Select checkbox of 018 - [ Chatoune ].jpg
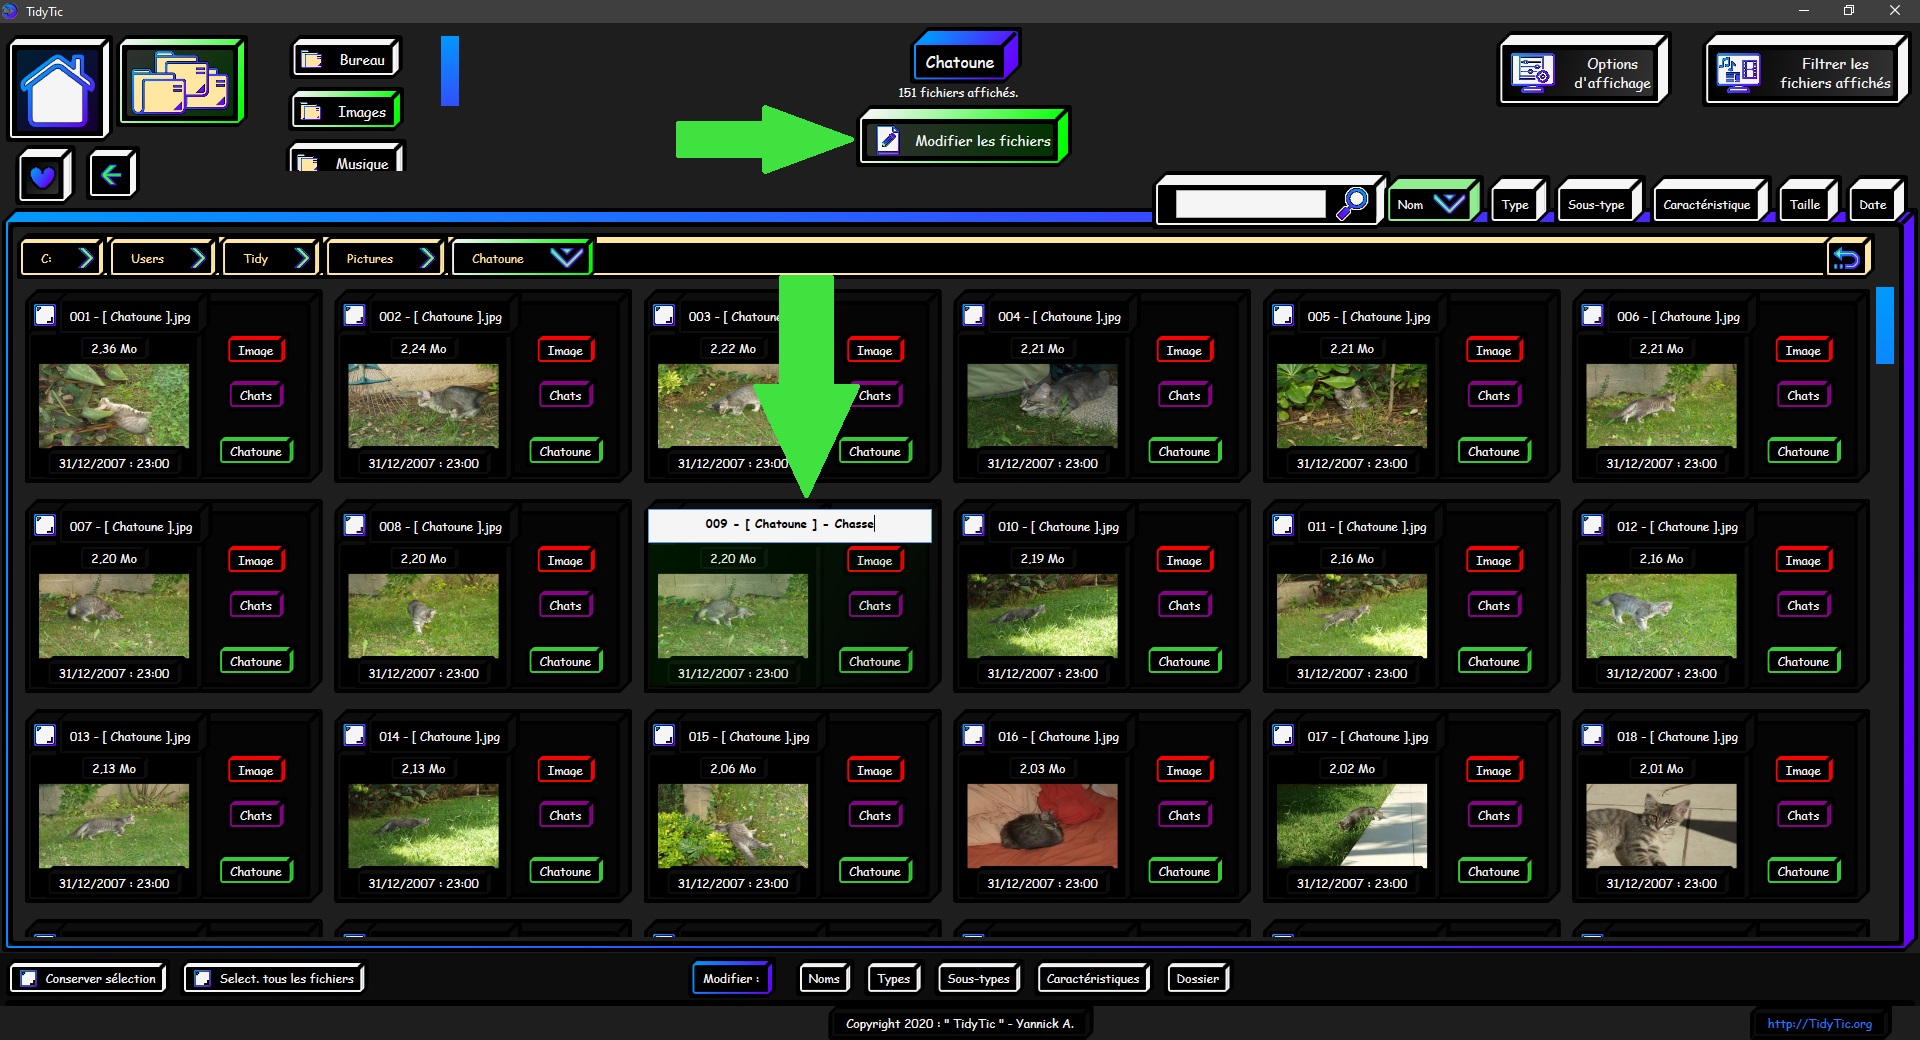The height and width of the screenshot is (1040, 1920). (1592, 736)
